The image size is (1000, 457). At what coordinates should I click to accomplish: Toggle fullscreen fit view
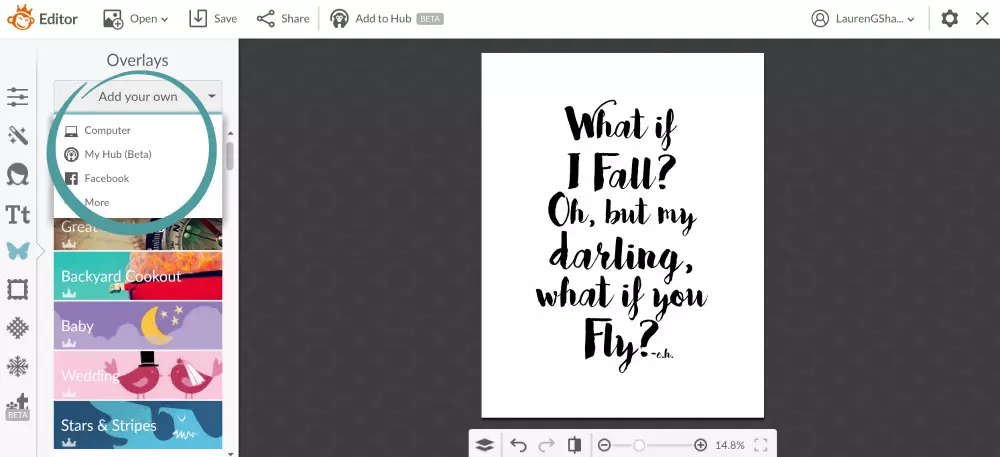click(760, 445)
